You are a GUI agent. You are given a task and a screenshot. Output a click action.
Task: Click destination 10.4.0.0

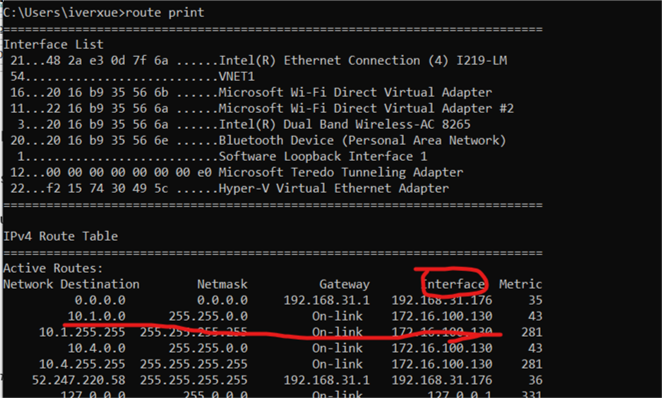(x=97, y=348)
